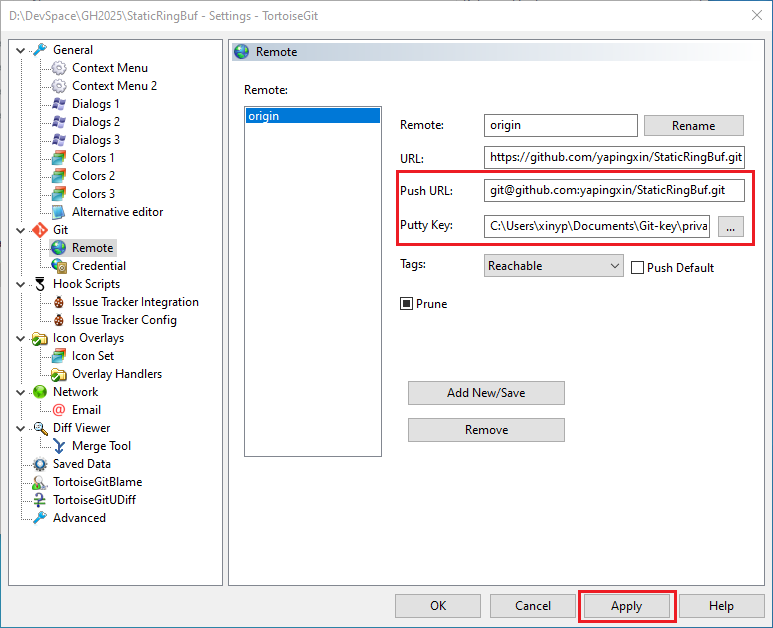
Task: Click the Advanced wrench icon
Action: coord(40,518)
